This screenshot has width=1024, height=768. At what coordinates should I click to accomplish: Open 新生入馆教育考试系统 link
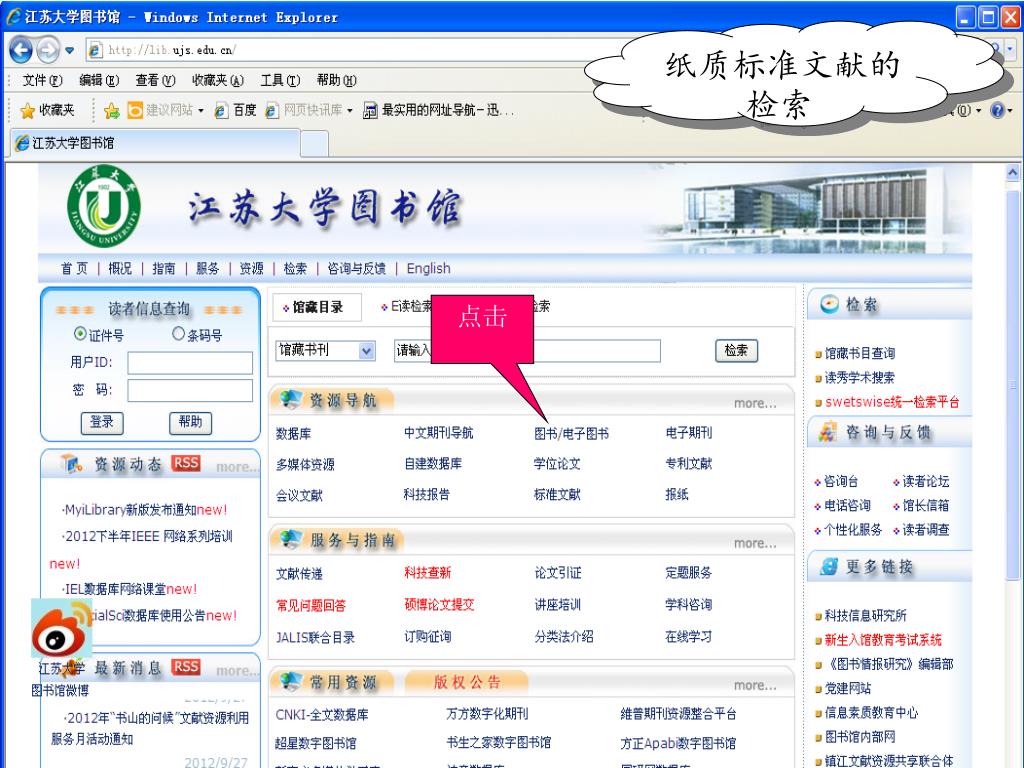[x=883, y=640]
